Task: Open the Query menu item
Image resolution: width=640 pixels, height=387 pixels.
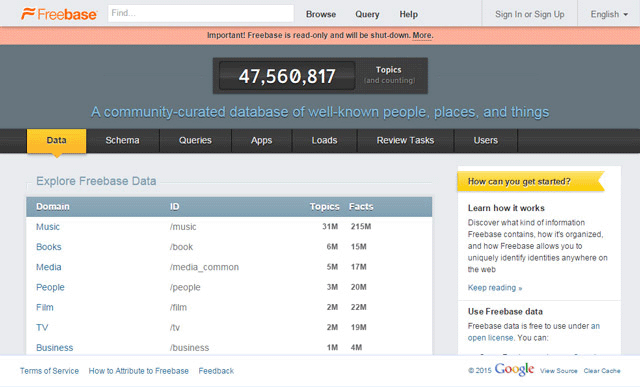Action: coord(367,14)
